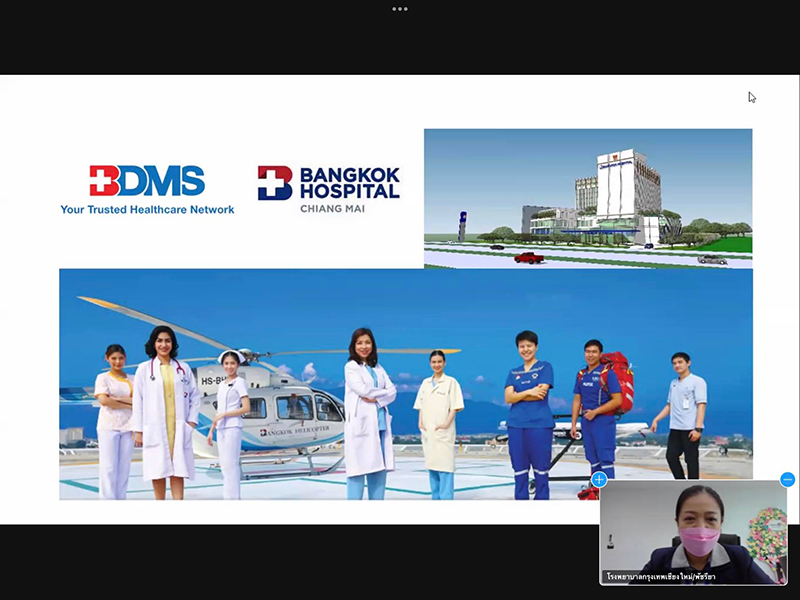The height and width of the screenshot is (600, 800).
Task: Click 'Your Trusted Healthcare Network' tagline
Action: (147, 209)
